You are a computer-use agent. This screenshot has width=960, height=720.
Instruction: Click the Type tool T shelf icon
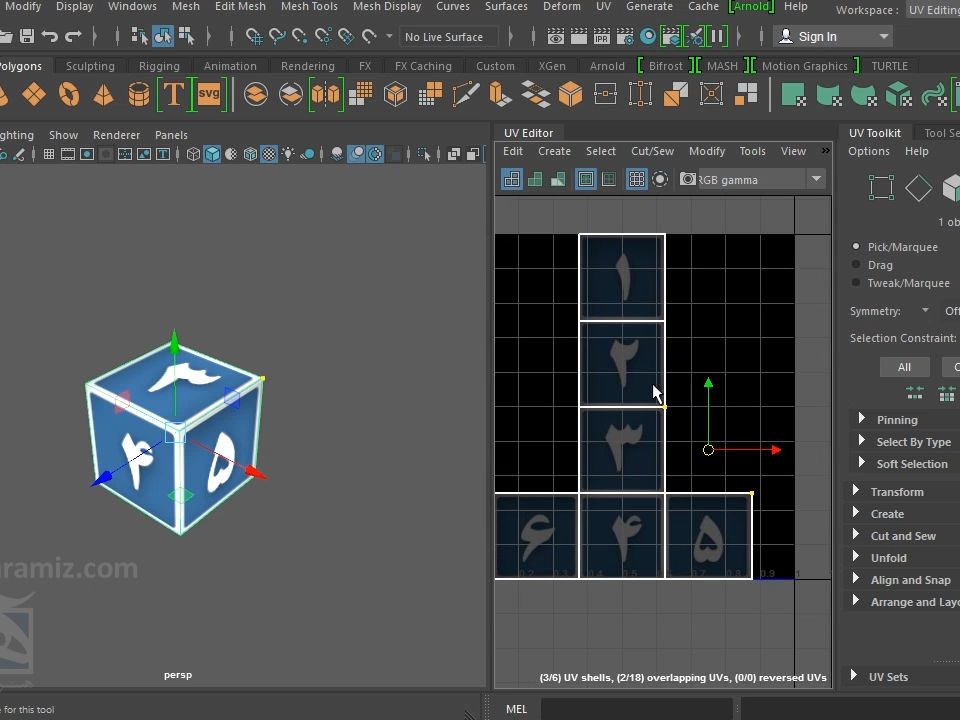pos(174,94)
